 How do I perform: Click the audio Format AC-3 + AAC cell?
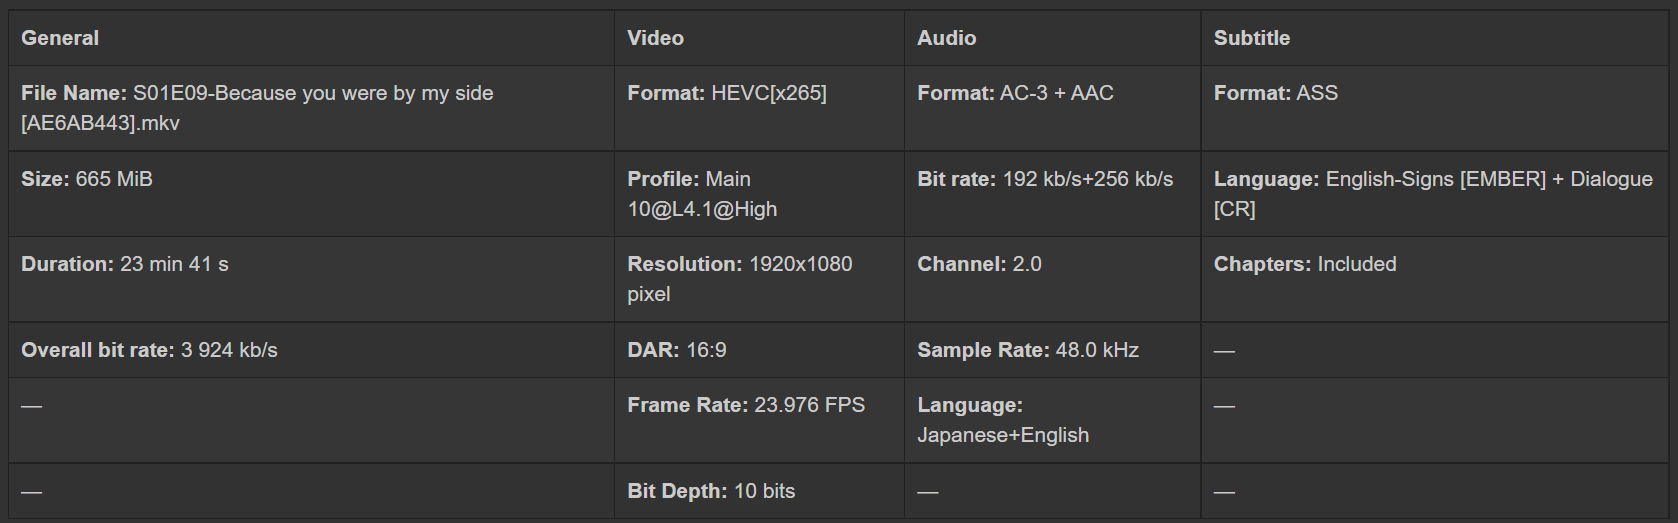(1015, 93)
